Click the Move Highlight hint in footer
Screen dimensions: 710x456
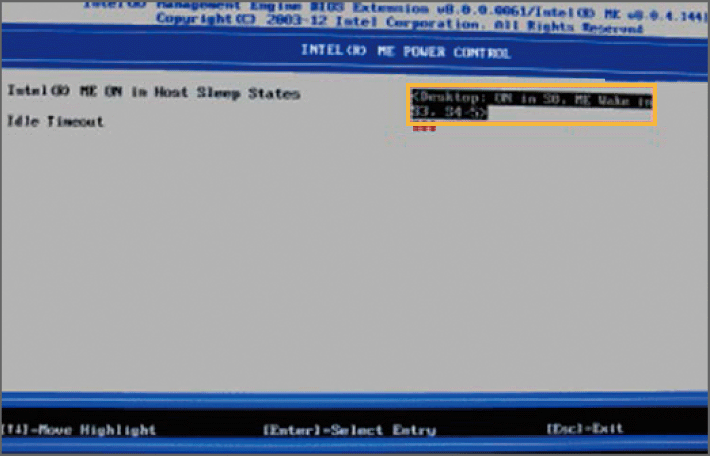(79, 430)
